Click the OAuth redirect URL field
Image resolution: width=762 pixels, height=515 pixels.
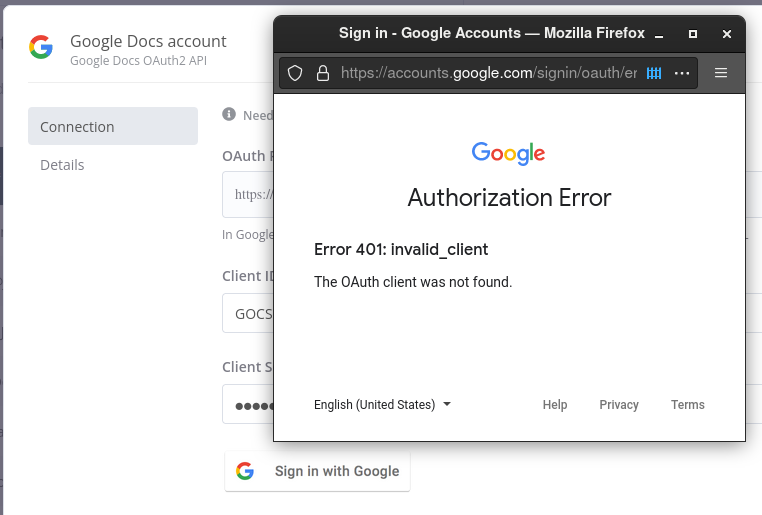click(248, 195)
